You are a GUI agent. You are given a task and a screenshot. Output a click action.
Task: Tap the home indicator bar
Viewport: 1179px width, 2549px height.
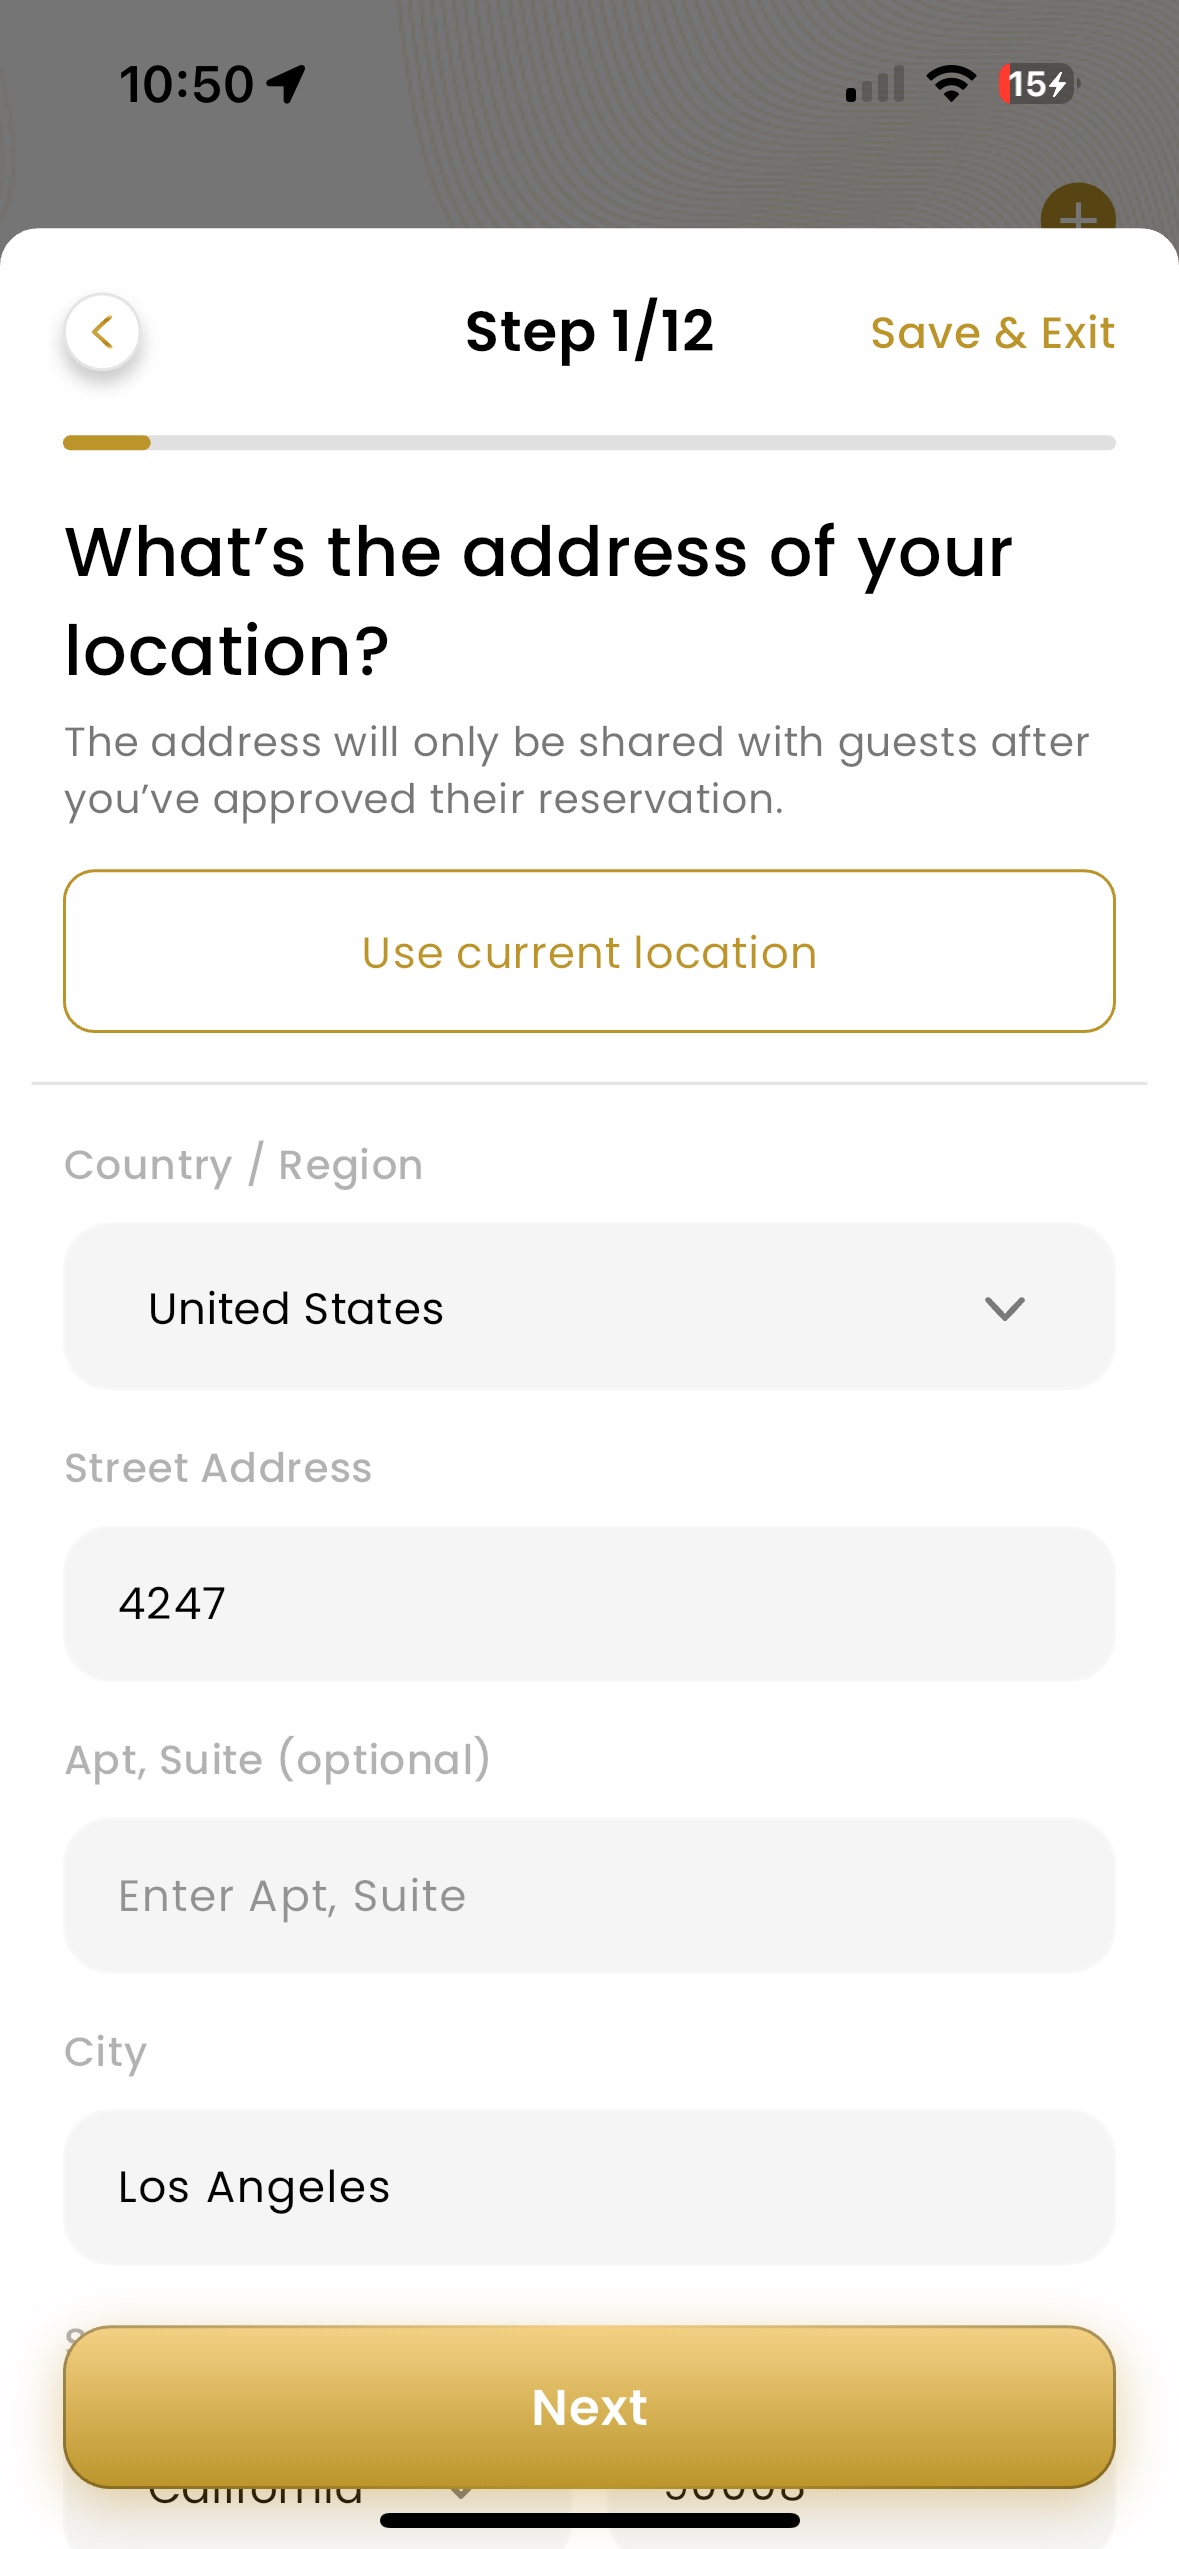coord(589,2520)
